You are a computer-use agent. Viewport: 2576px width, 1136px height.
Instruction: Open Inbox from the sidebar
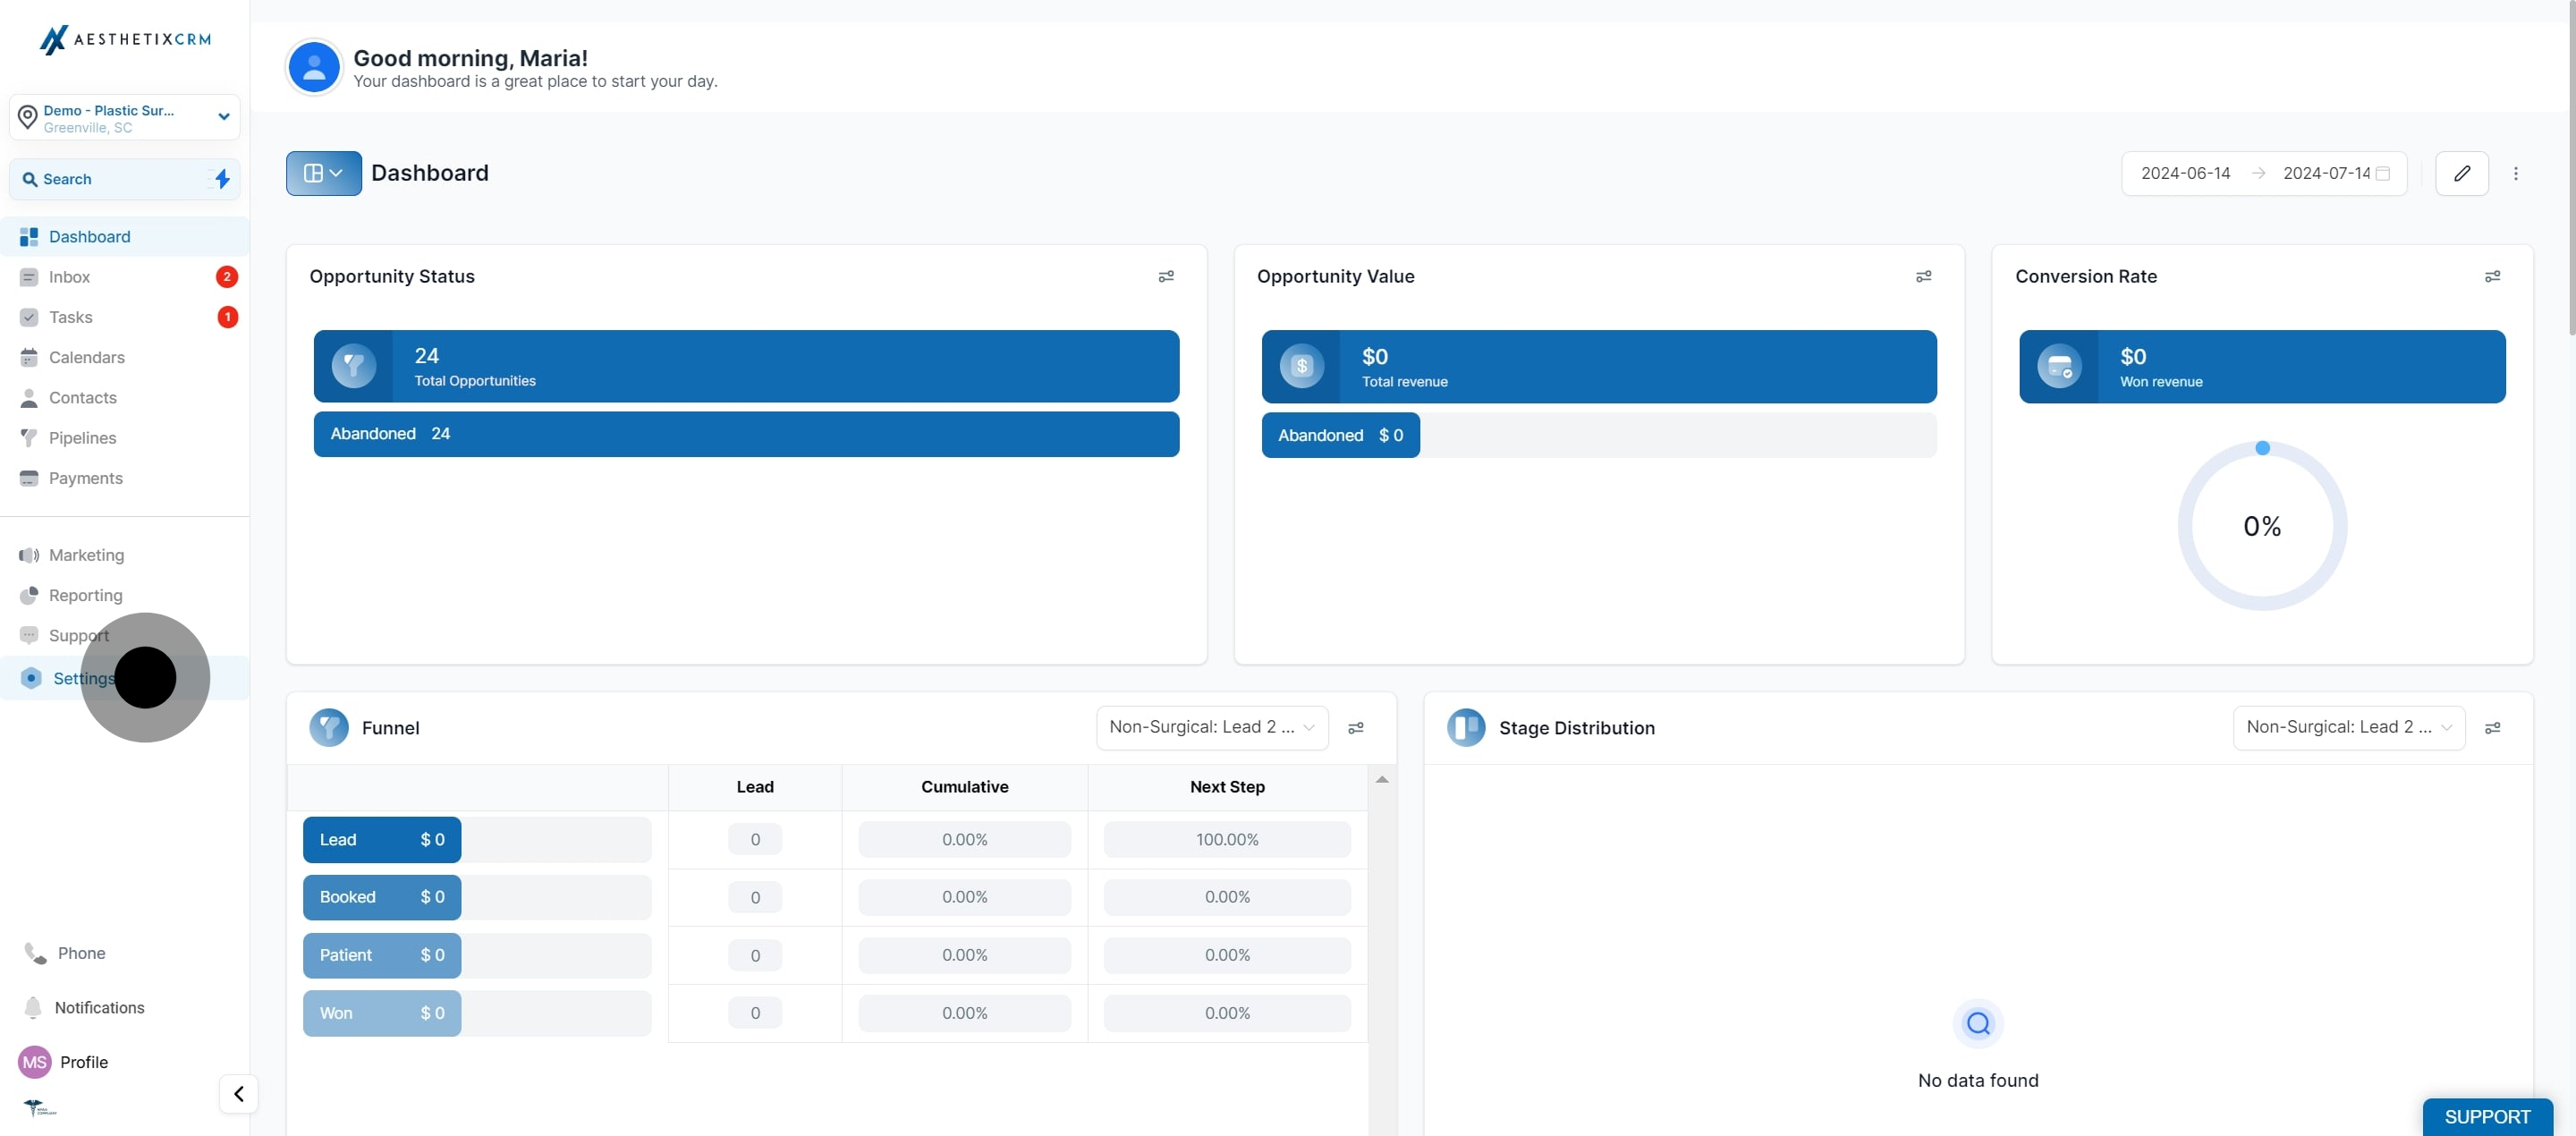coord(70,277)
